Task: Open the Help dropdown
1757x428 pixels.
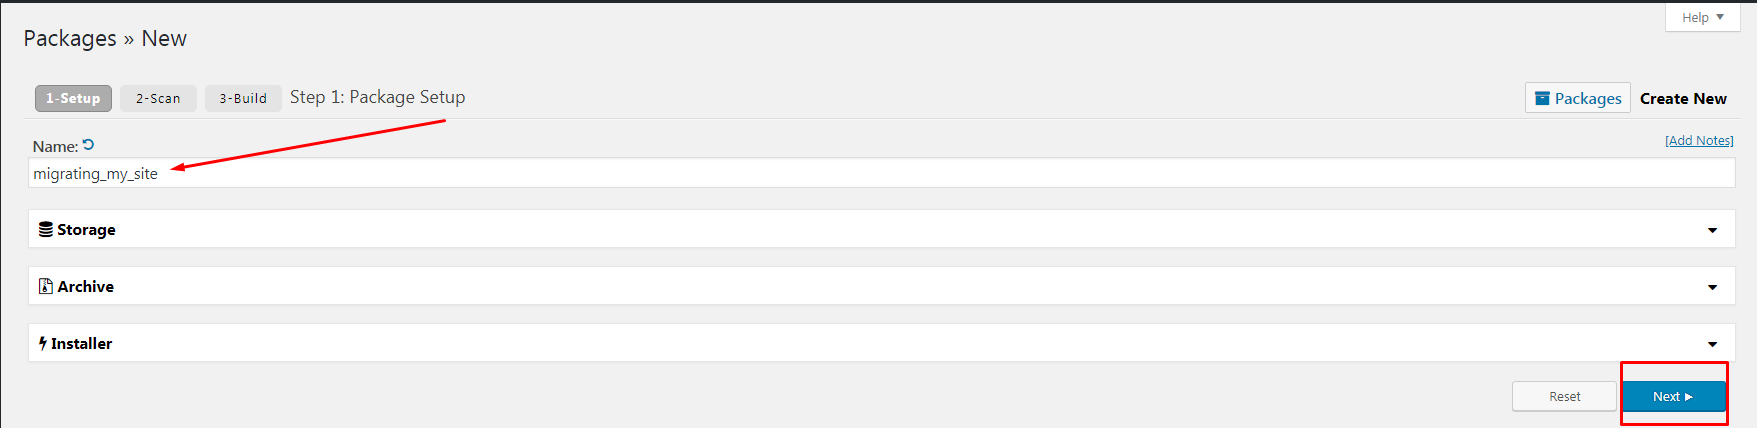Action: point(1702,17)
